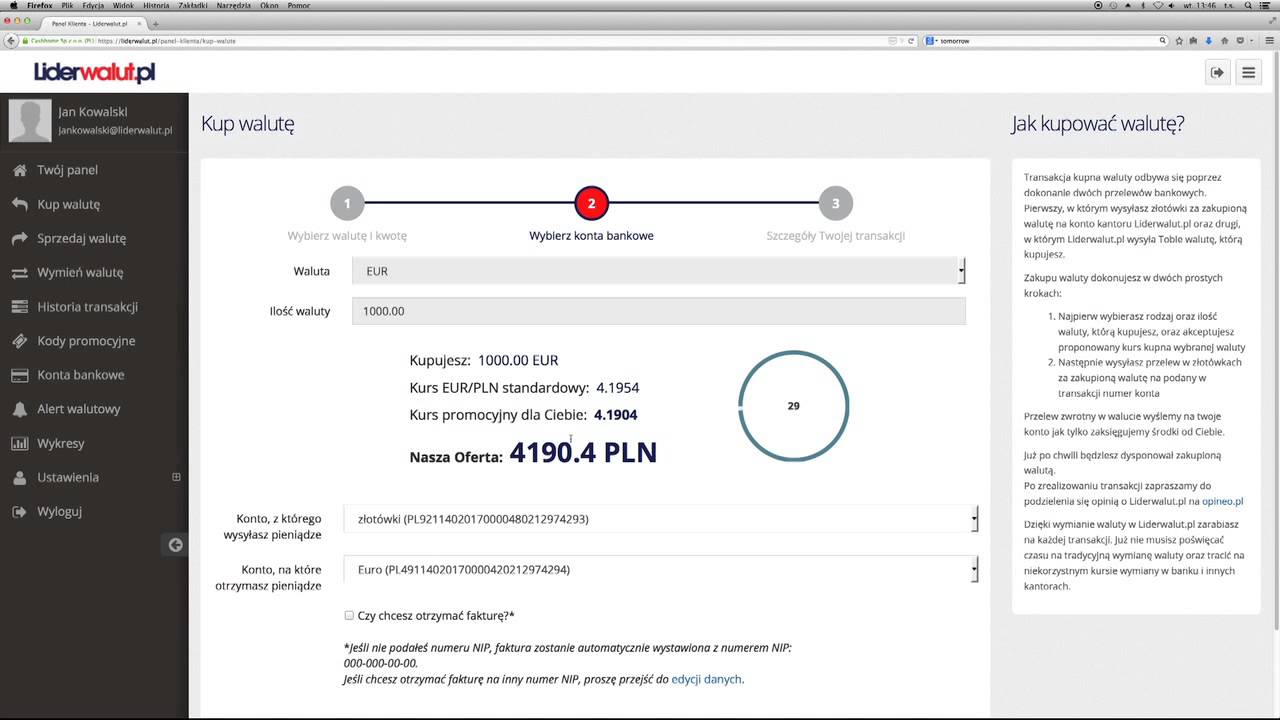This screenshot has height=720, width=1280.
Task: Click the Pocket icon in Firefox toolbar
Action: coord(1240,41)
